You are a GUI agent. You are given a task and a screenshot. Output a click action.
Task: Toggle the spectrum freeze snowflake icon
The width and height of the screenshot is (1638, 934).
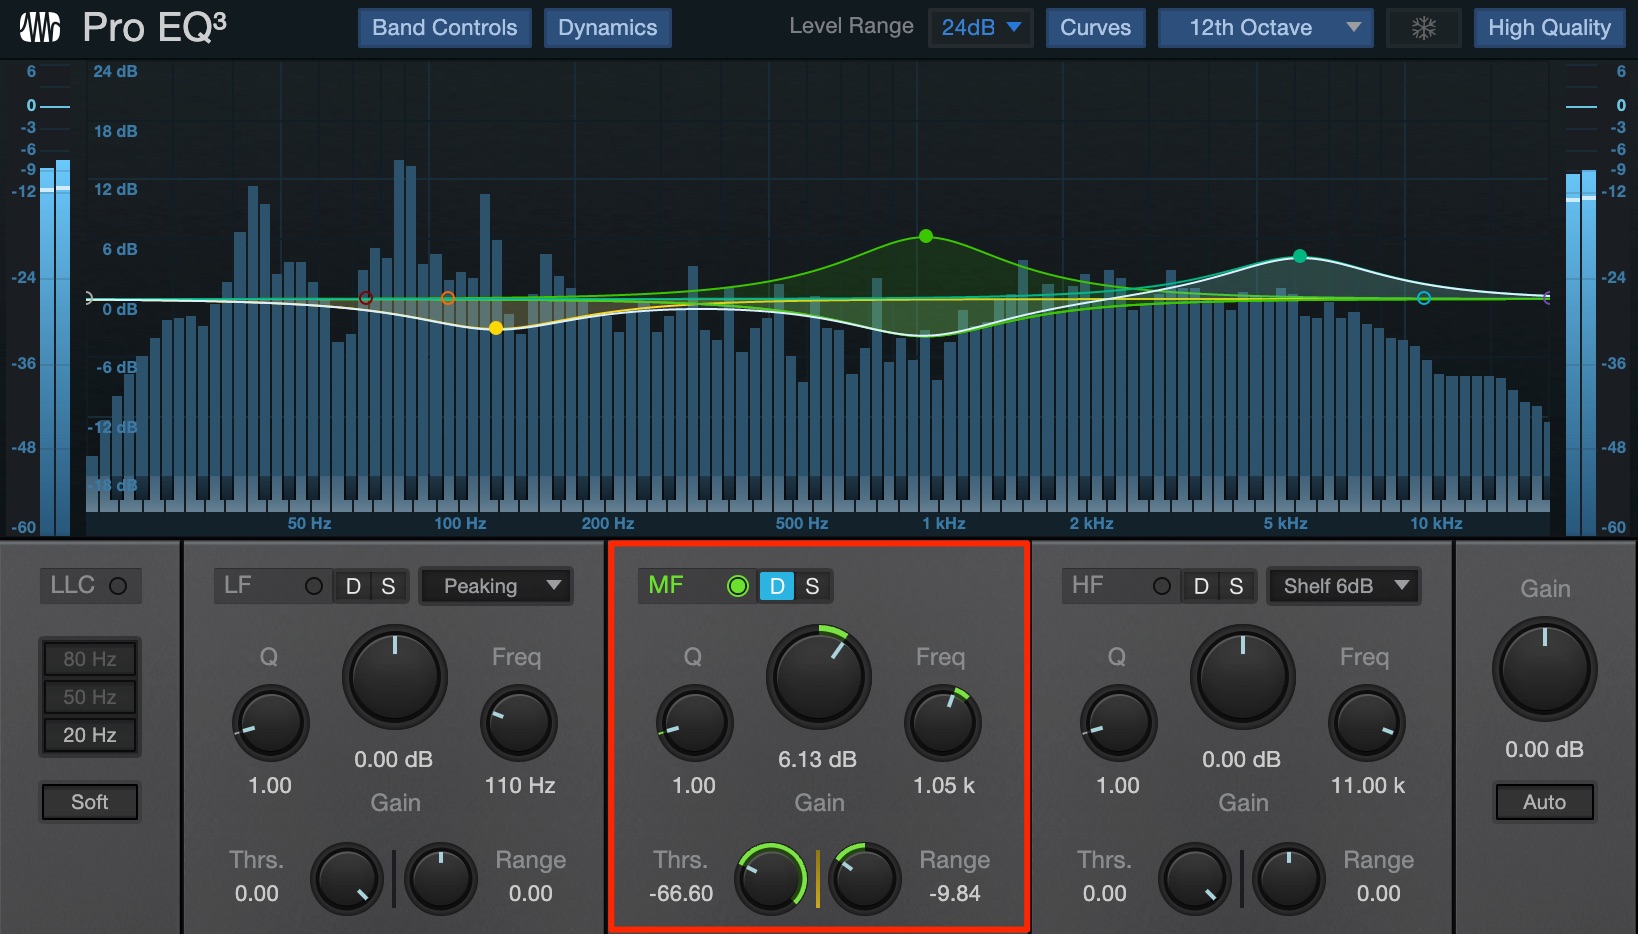[x=1424, y=28]
